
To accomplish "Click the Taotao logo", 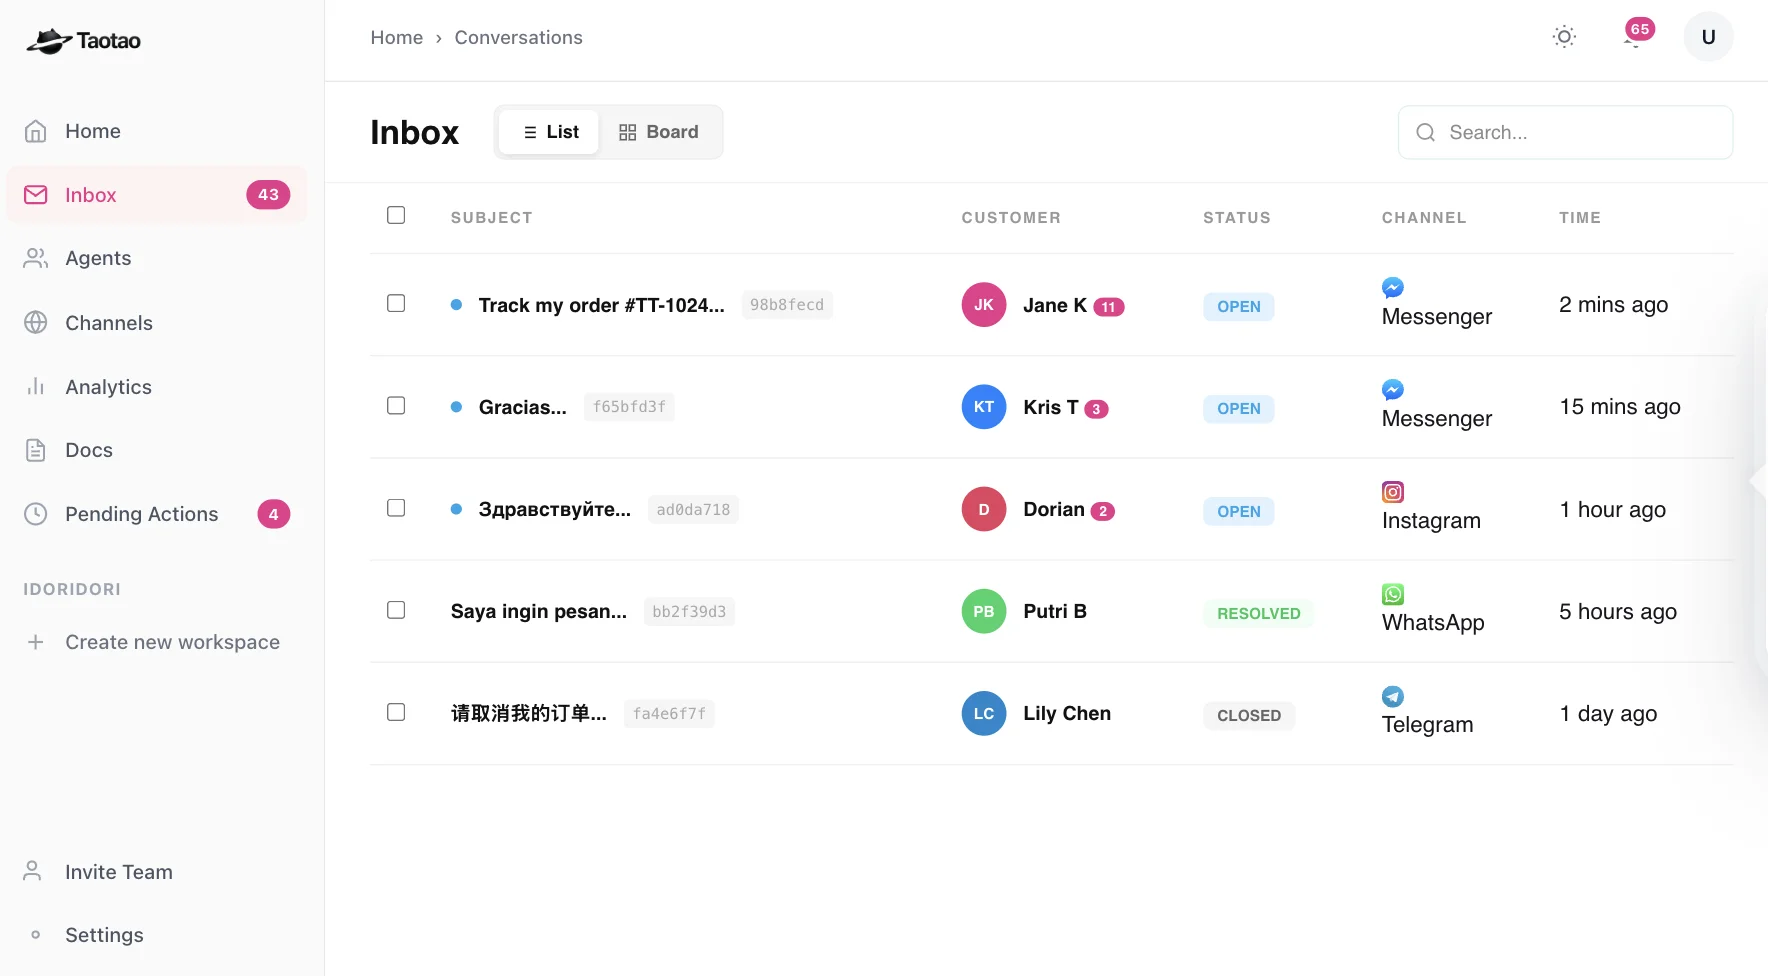I will coord(83,41).
